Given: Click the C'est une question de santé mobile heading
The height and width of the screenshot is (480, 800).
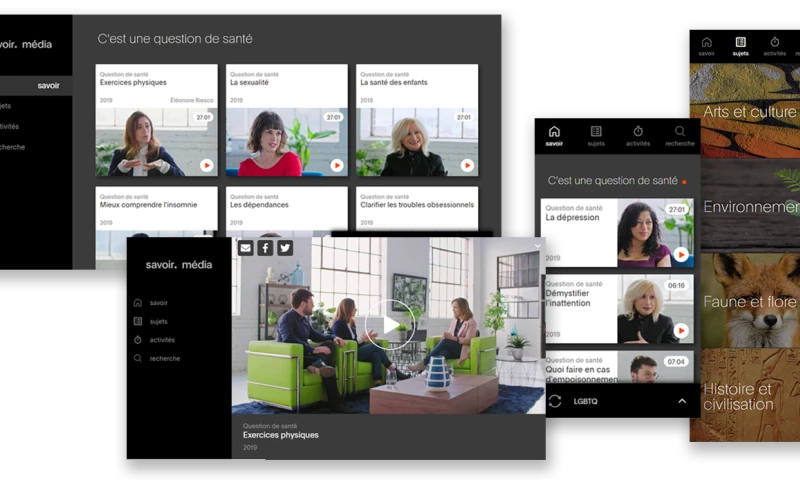Looking at the screenshot, I should (612, 181).
